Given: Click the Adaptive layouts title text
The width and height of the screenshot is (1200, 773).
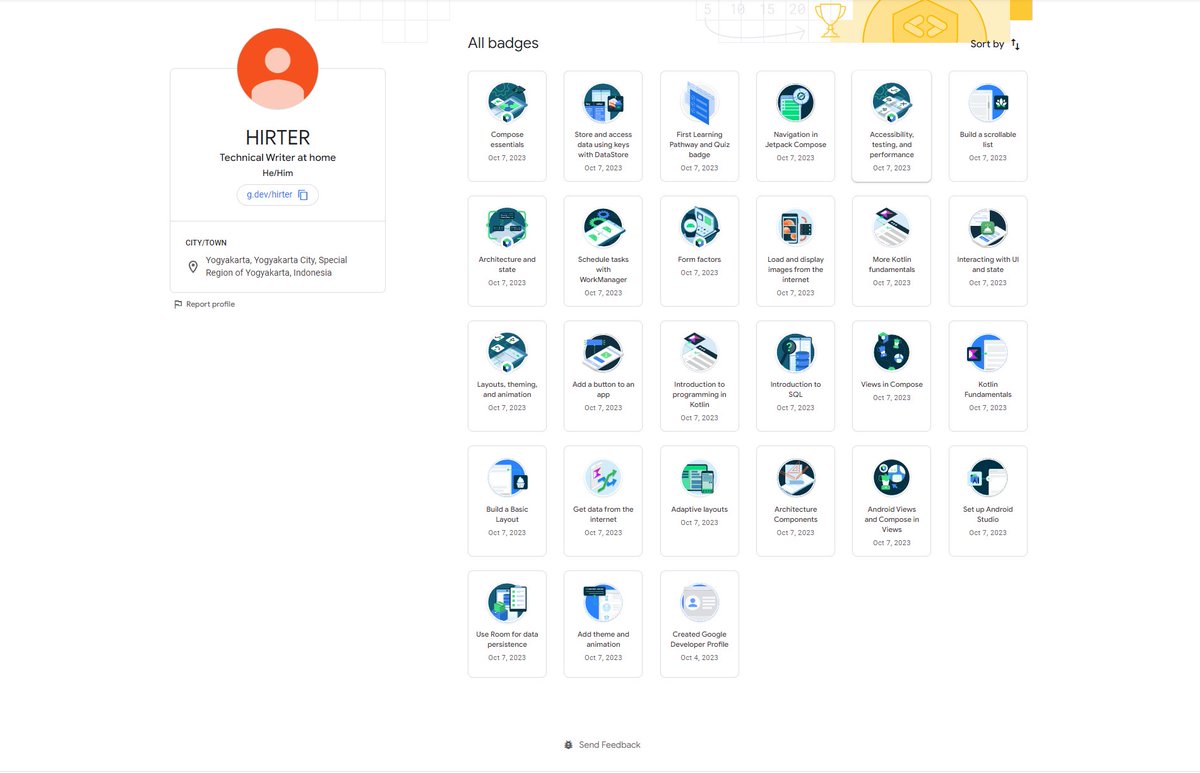Looking at the screenshot, I should [x=699, y=510].
